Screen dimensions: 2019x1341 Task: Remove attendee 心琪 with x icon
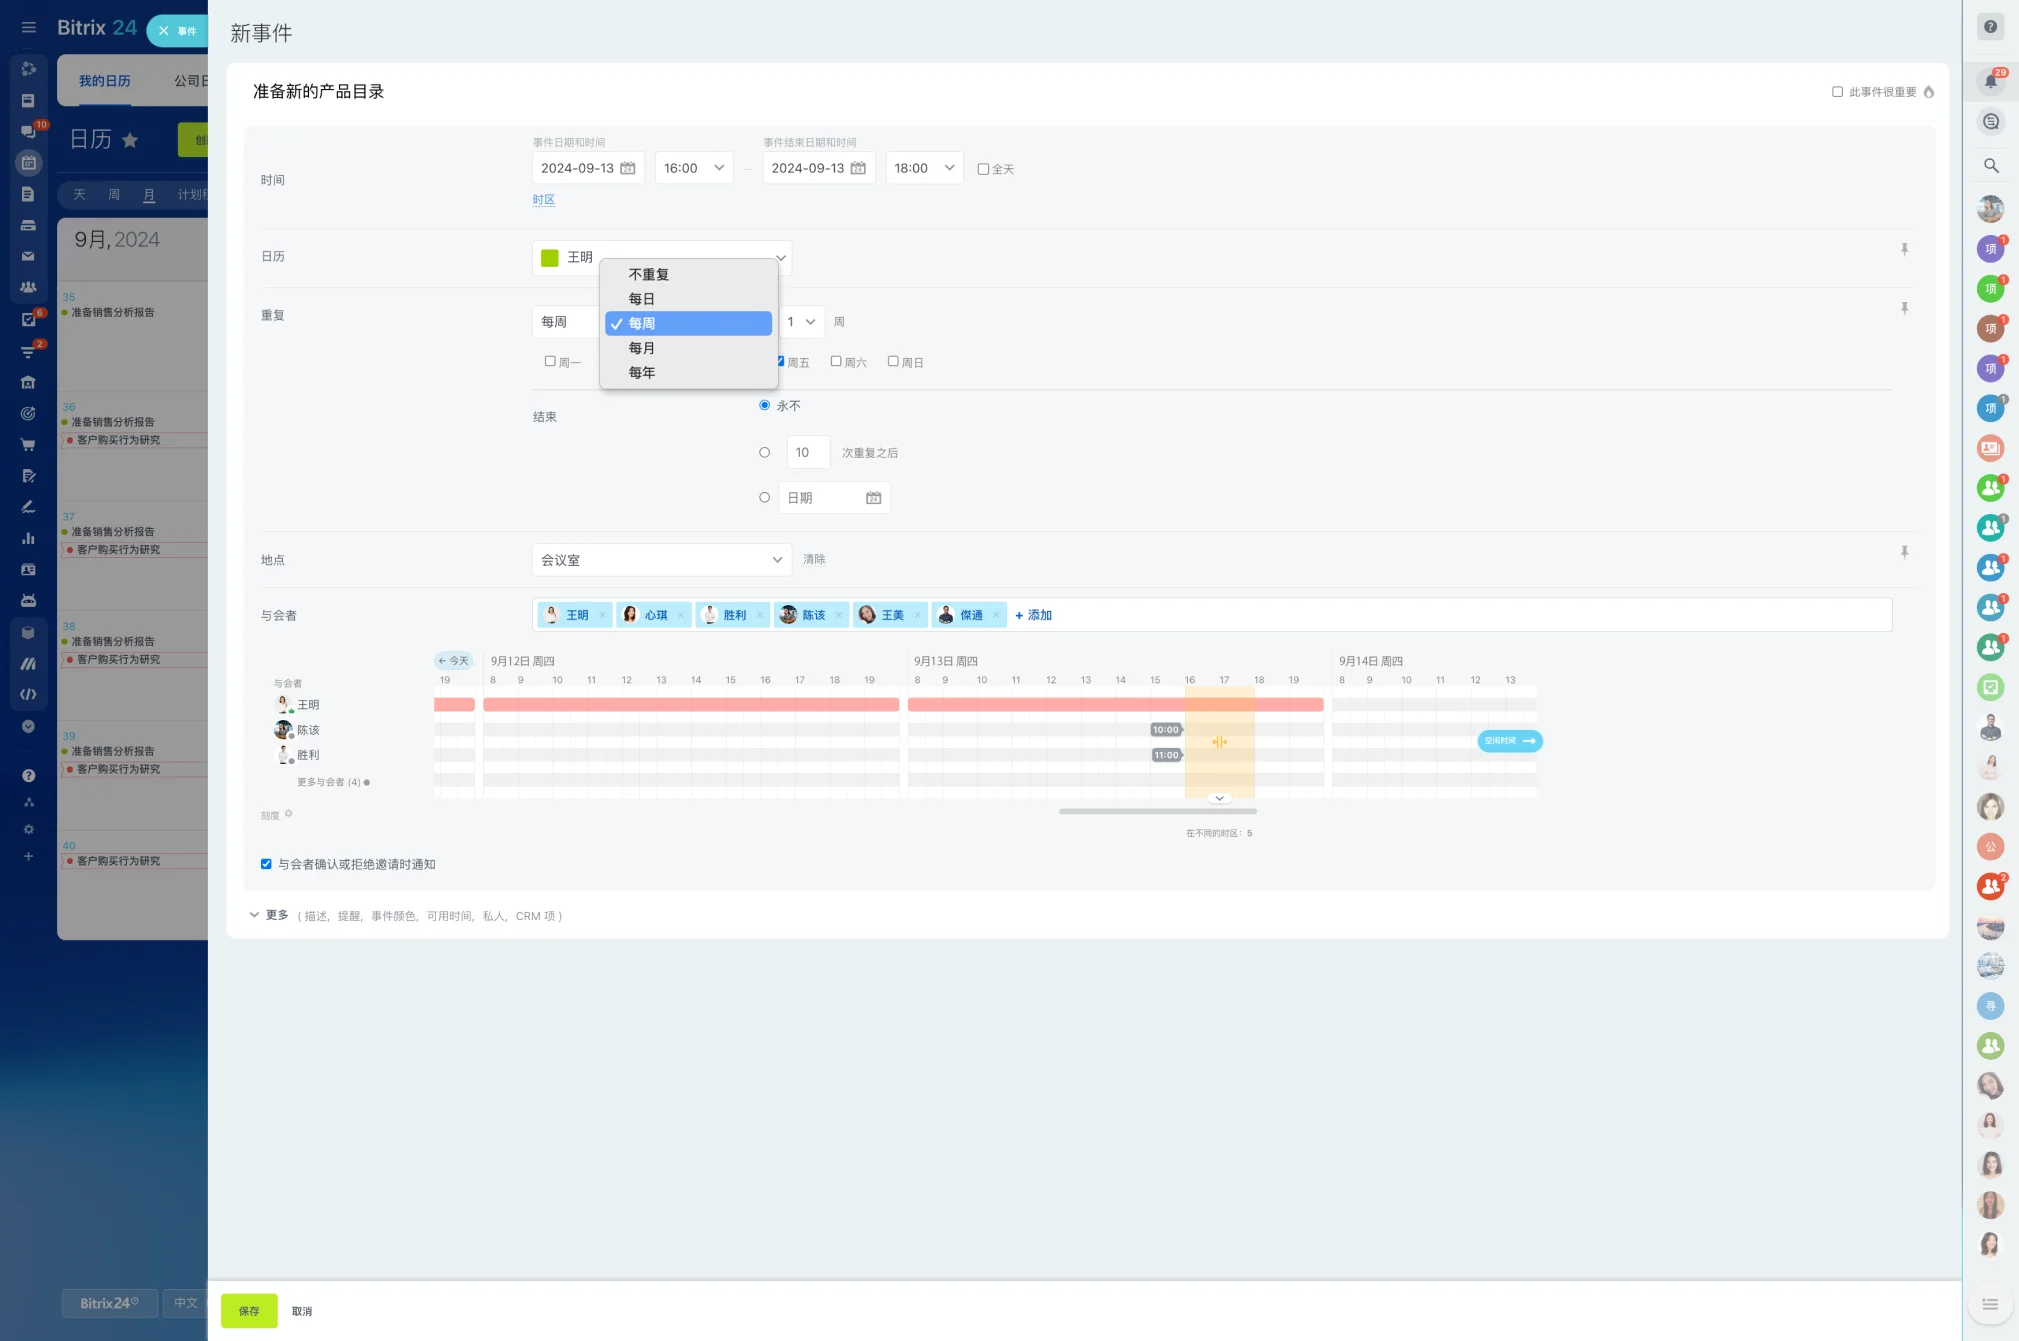tap(681, 615)
